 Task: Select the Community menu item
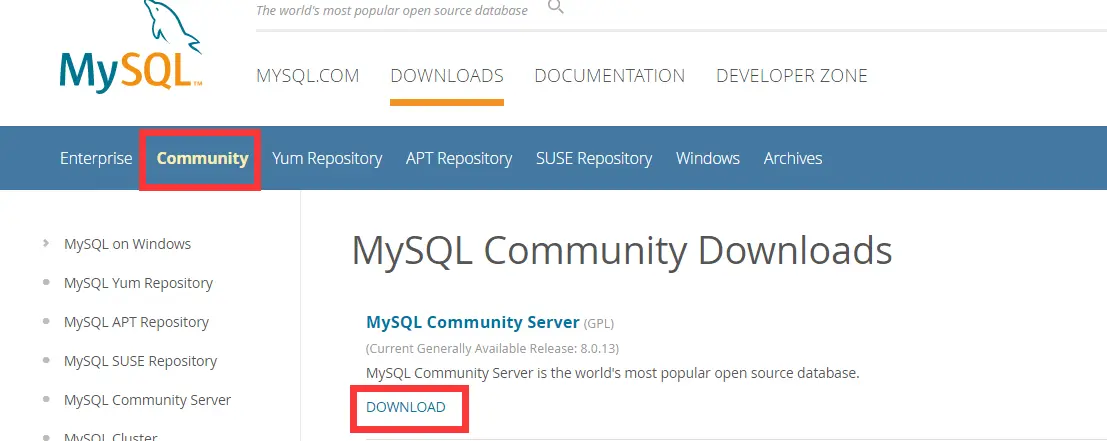click(x=202, y=158)
